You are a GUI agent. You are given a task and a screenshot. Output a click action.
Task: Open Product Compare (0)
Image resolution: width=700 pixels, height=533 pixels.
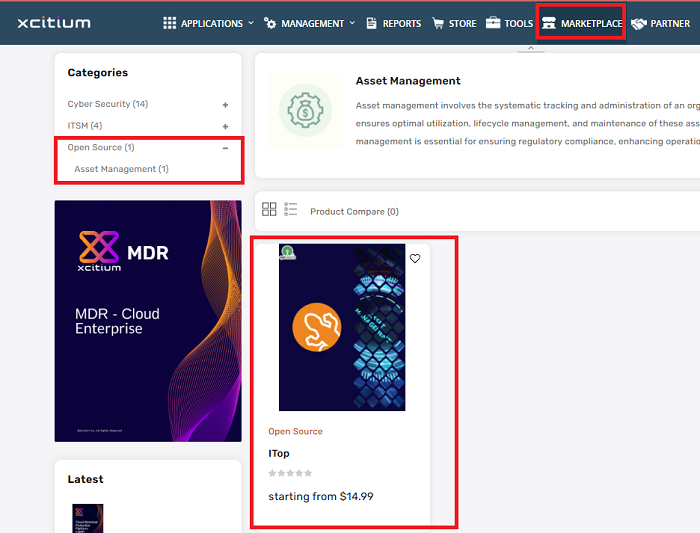pos(354,212)
